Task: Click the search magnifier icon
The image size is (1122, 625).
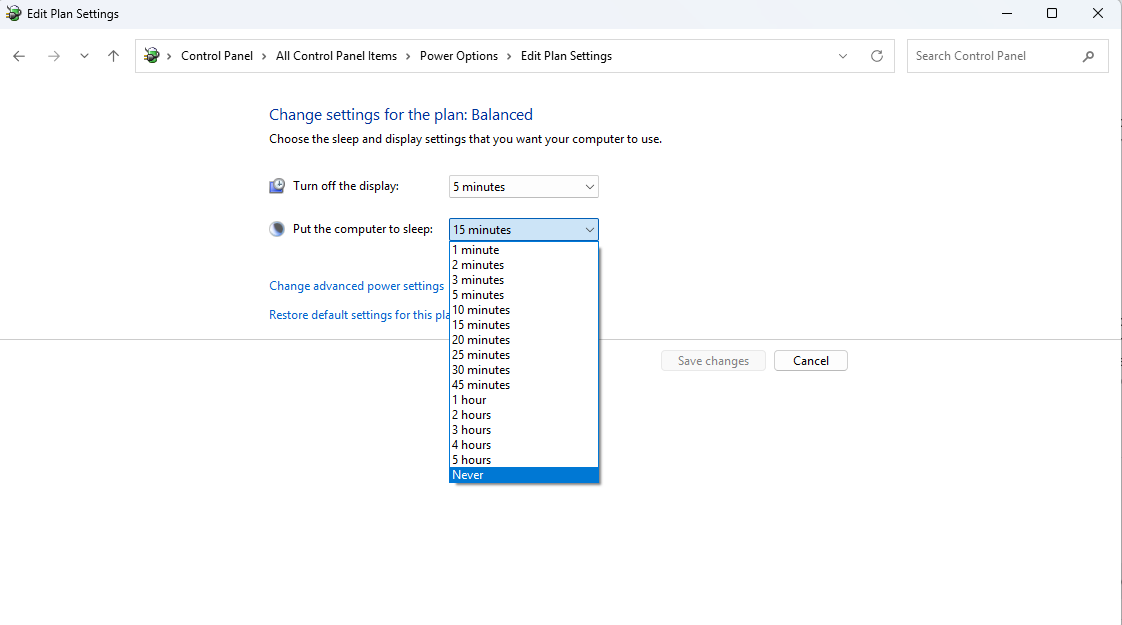Action: tap(1088, 56)
